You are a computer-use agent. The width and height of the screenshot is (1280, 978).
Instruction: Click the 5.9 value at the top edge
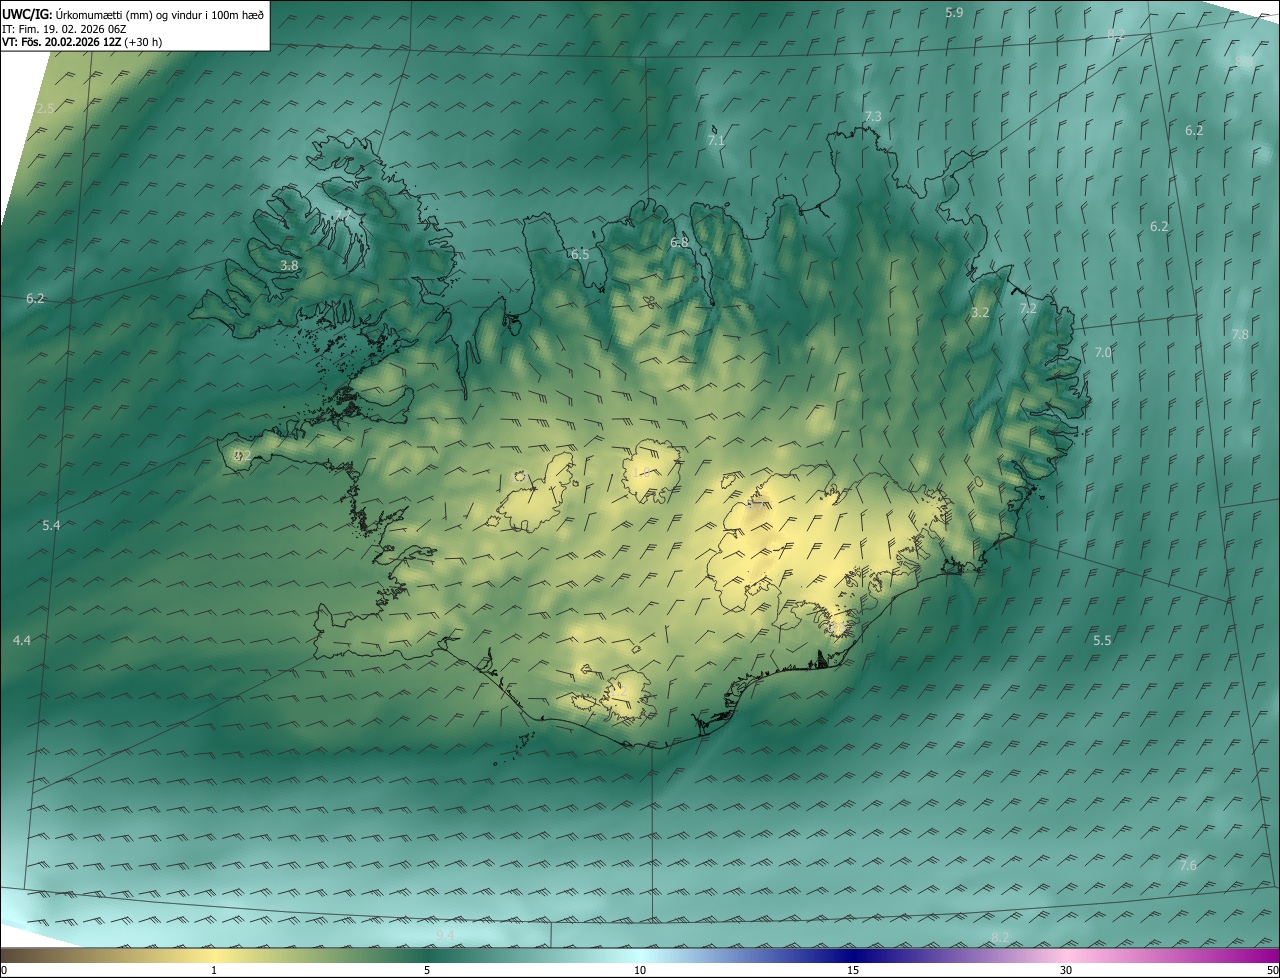[x=954, y=12]
